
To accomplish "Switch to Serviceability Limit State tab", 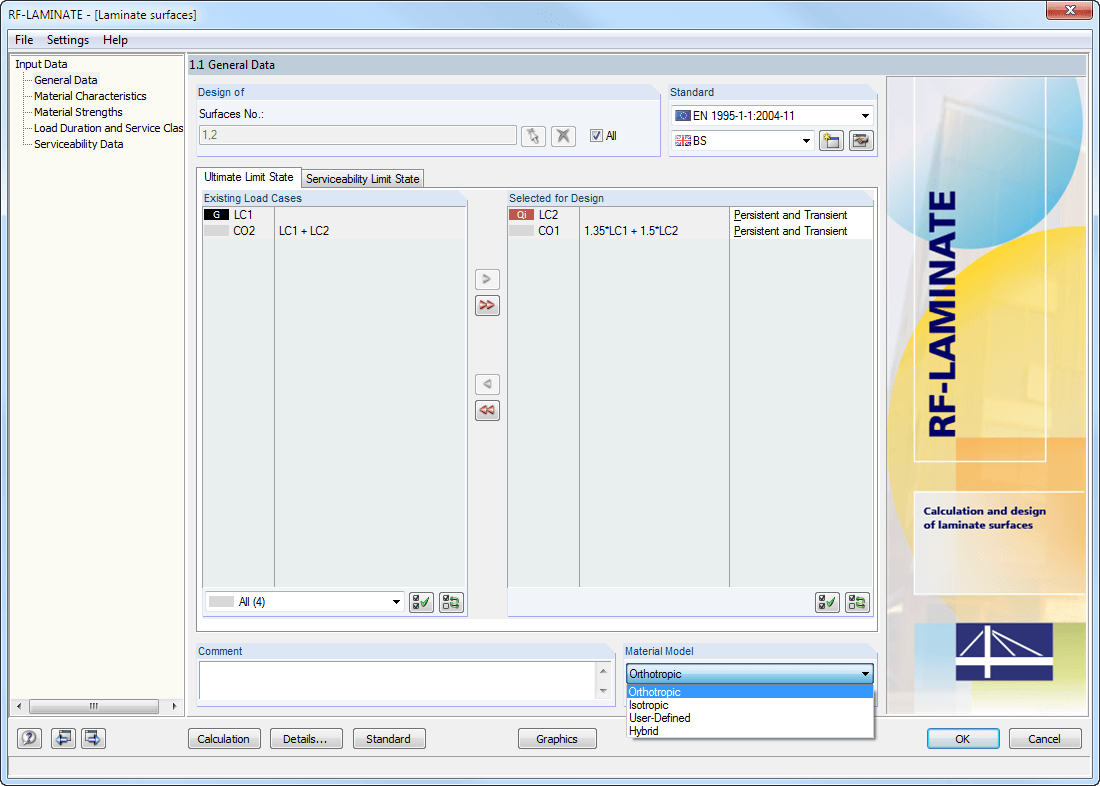I will [x=363, y=179].
